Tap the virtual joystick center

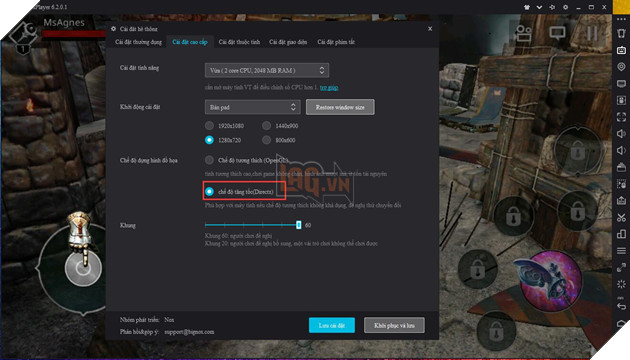point(83,269)
